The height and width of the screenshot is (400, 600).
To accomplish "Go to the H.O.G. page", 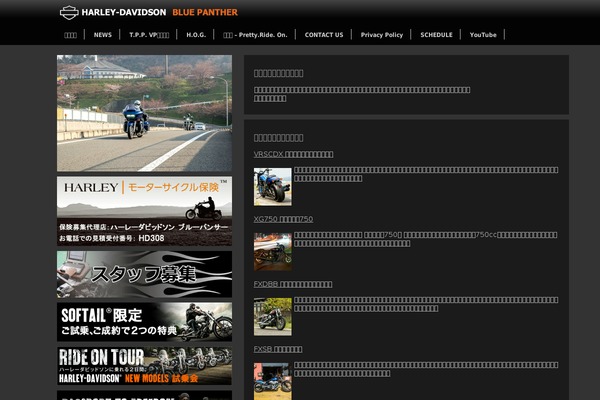I will 196,35.
